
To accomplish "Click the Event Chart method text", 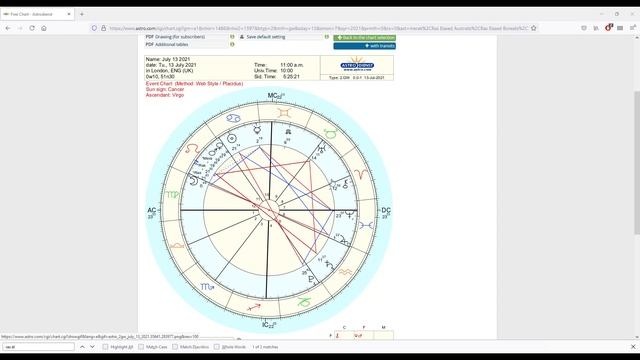I will coord(194,84).
